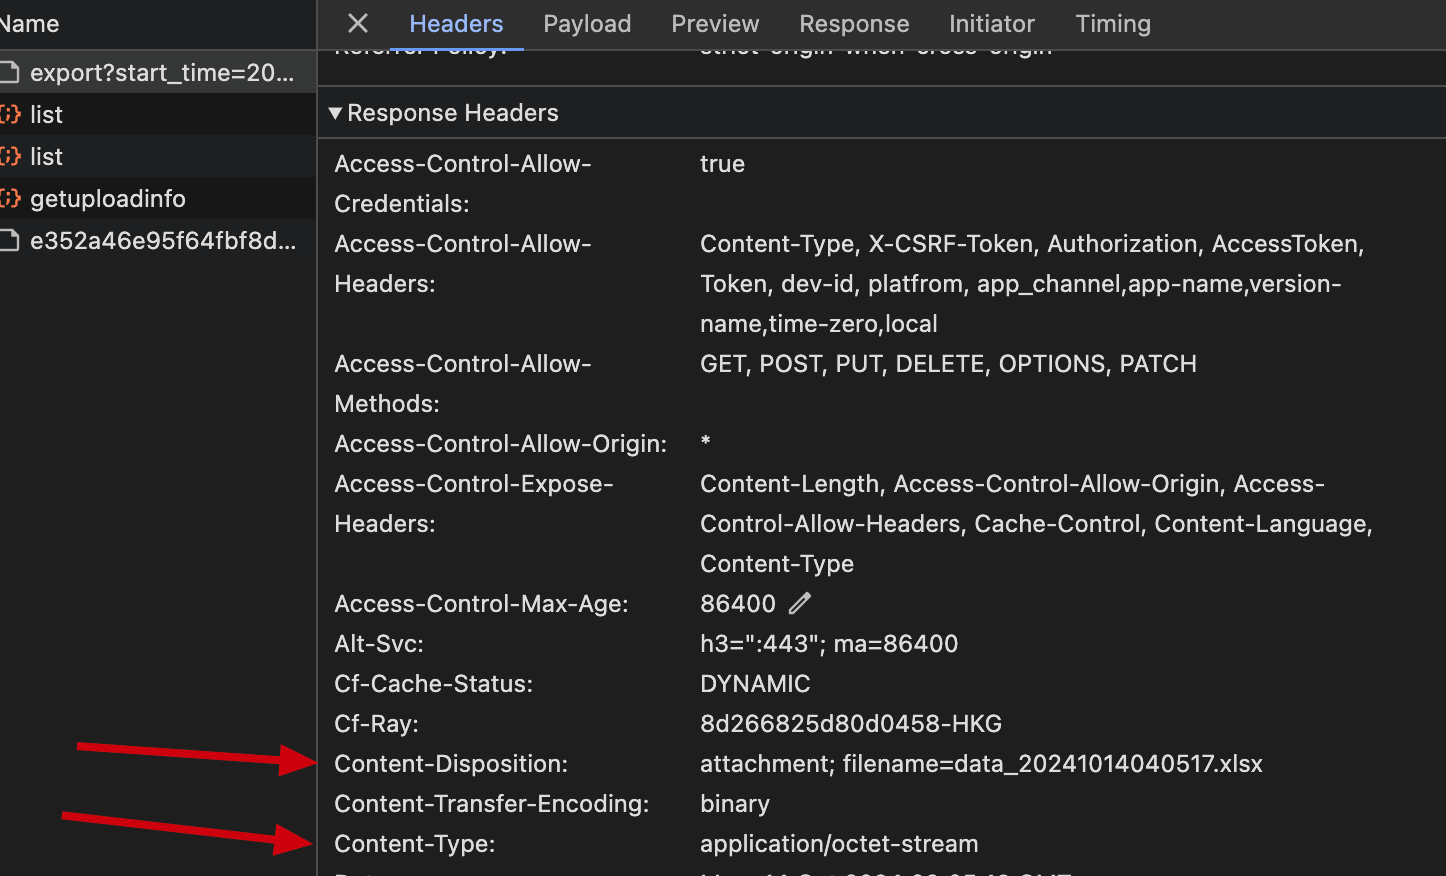
Task: Click the JSON icon of upper list request
Action: [10, 115]
